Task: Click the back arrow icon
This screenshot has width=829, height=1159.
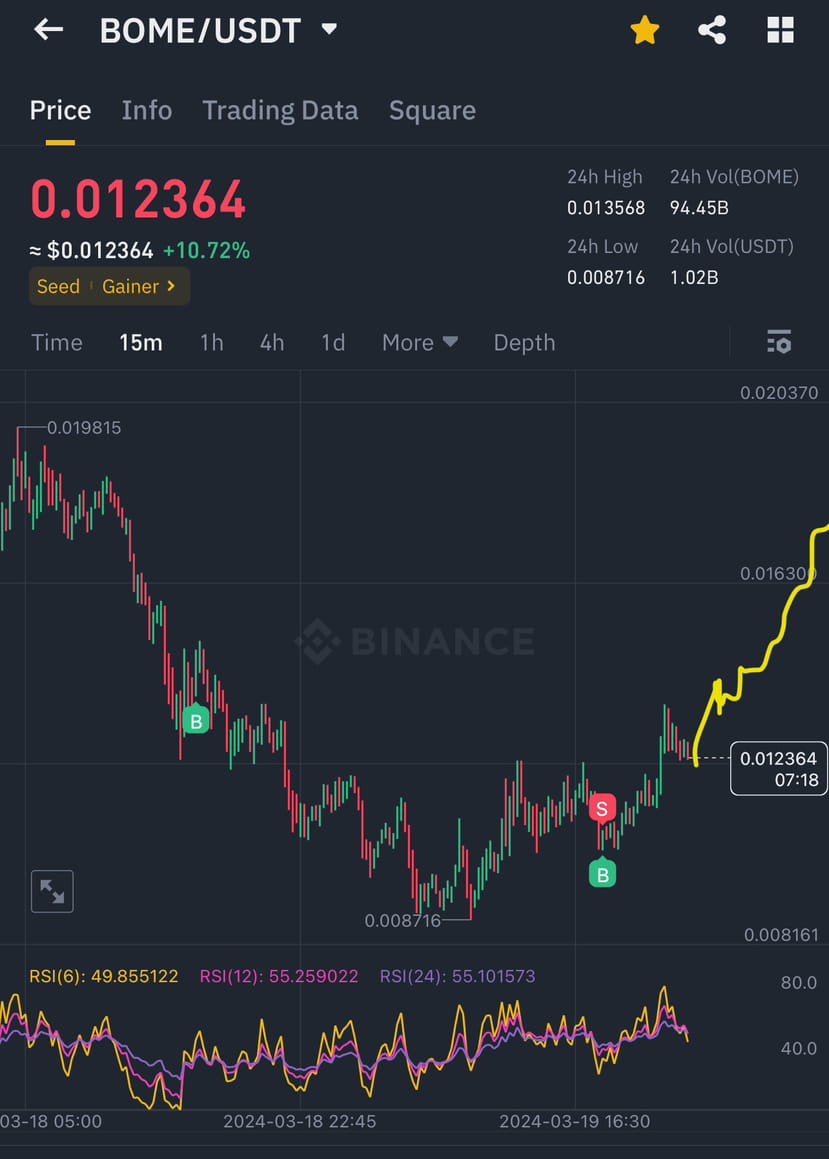Action: [48, 30]
